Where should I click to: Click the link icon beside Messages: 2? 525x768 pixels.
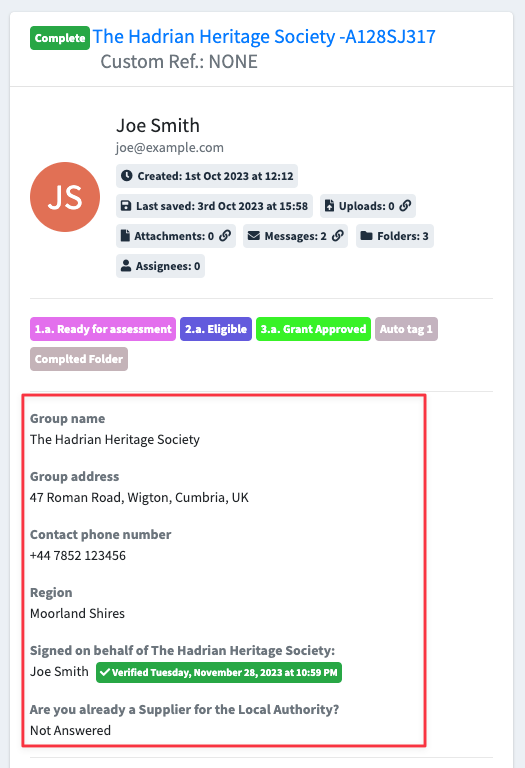point(337,236)
